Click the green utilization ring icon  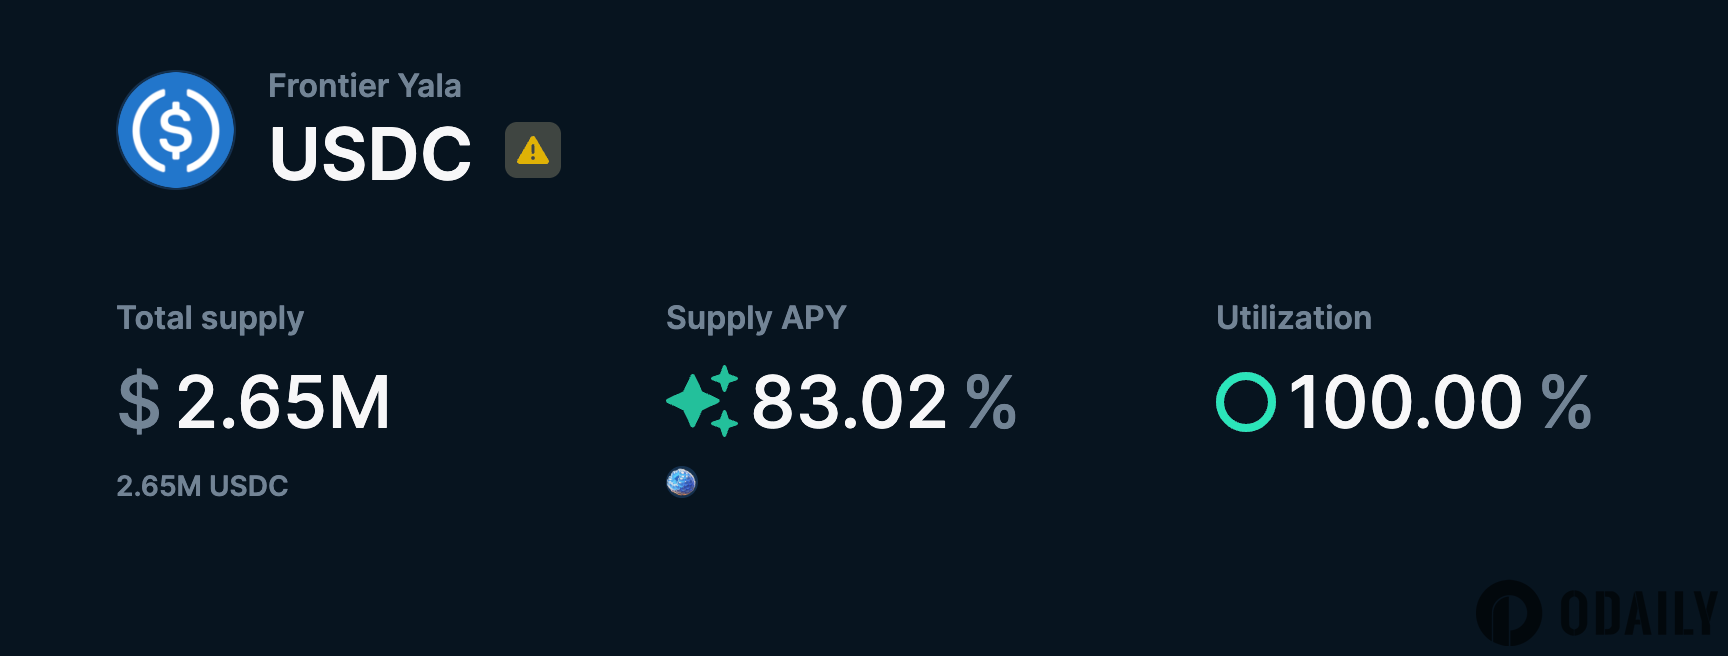point(1245,402)
